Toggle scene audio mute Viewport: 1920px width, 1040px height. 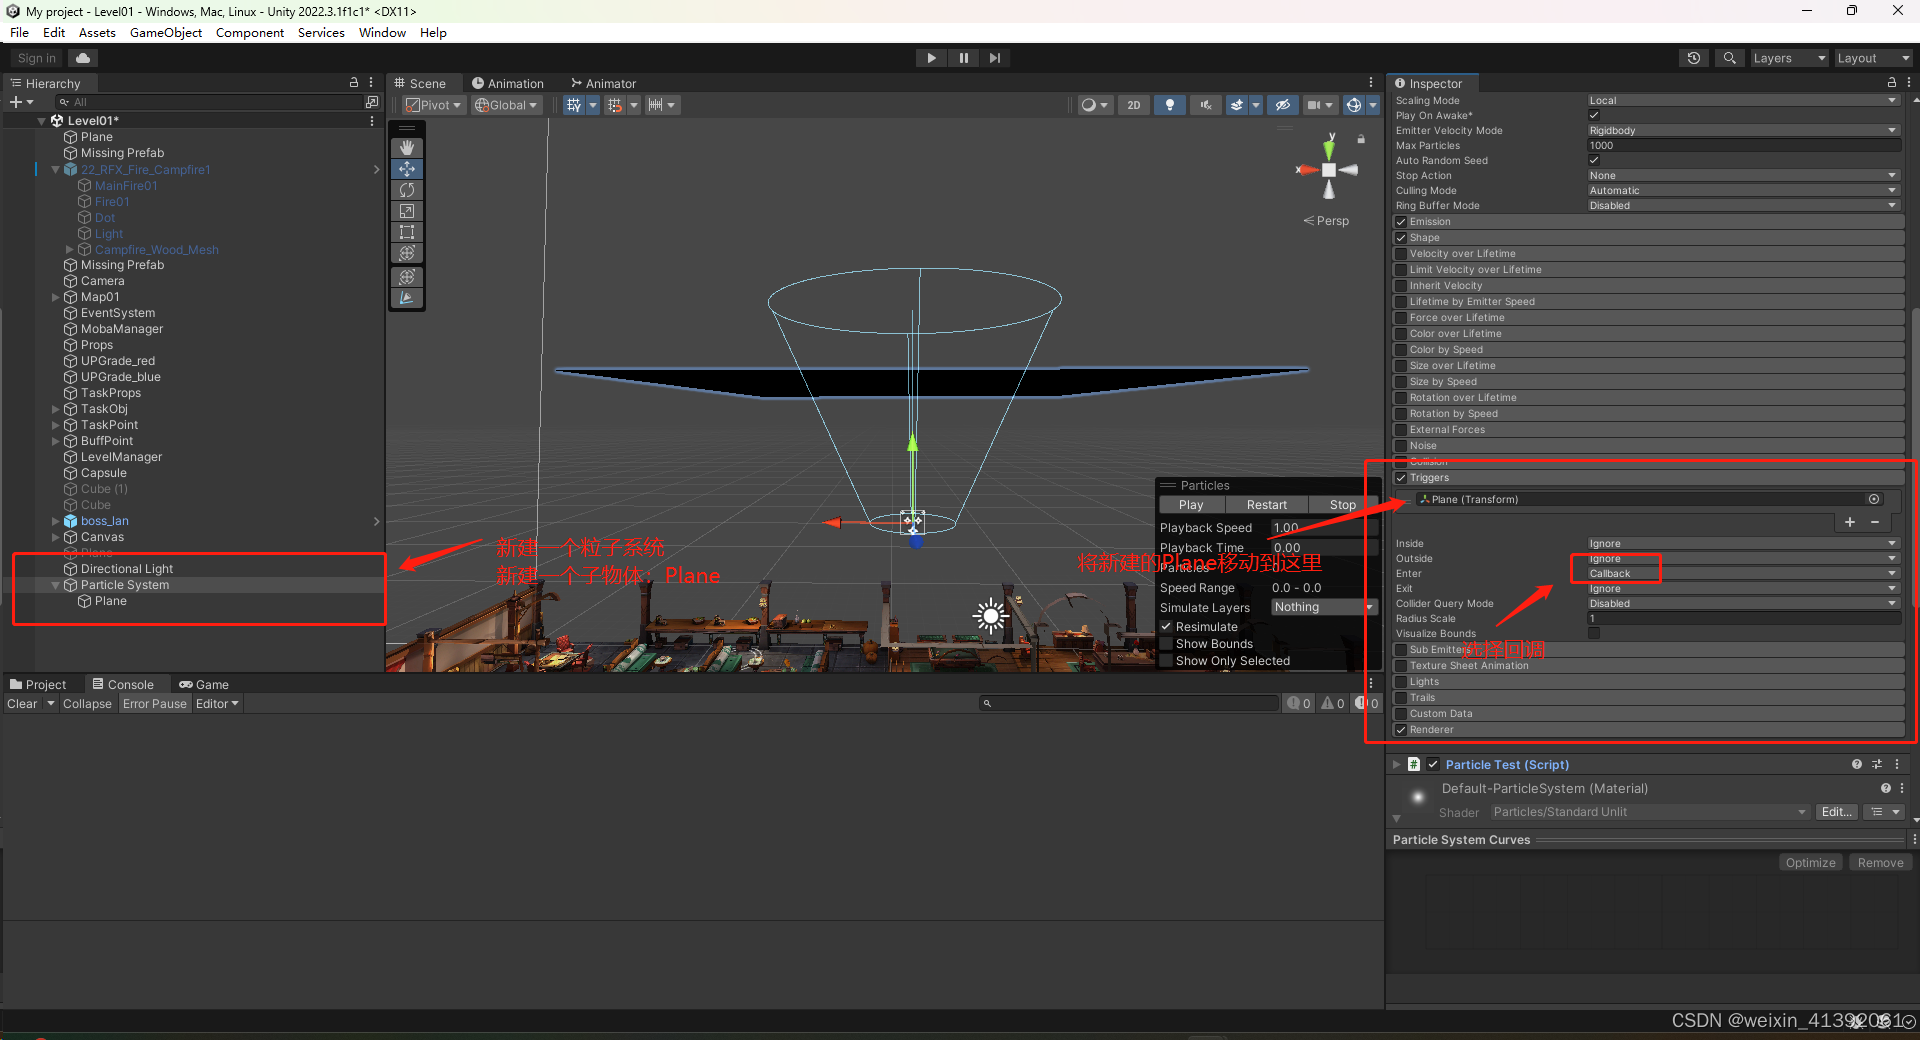pyautogui.click(x=1205, y=104)
